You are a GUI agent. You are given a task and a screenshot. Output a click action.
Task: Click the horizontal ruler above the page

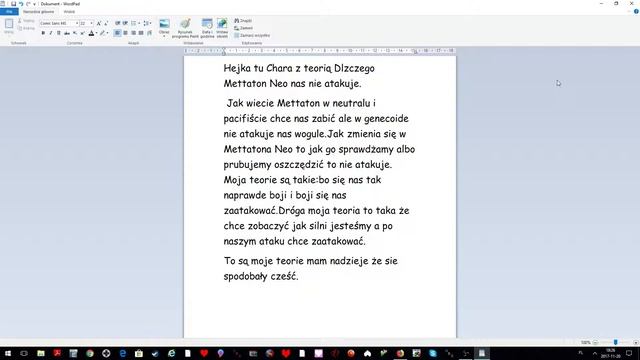click(320, 51)
